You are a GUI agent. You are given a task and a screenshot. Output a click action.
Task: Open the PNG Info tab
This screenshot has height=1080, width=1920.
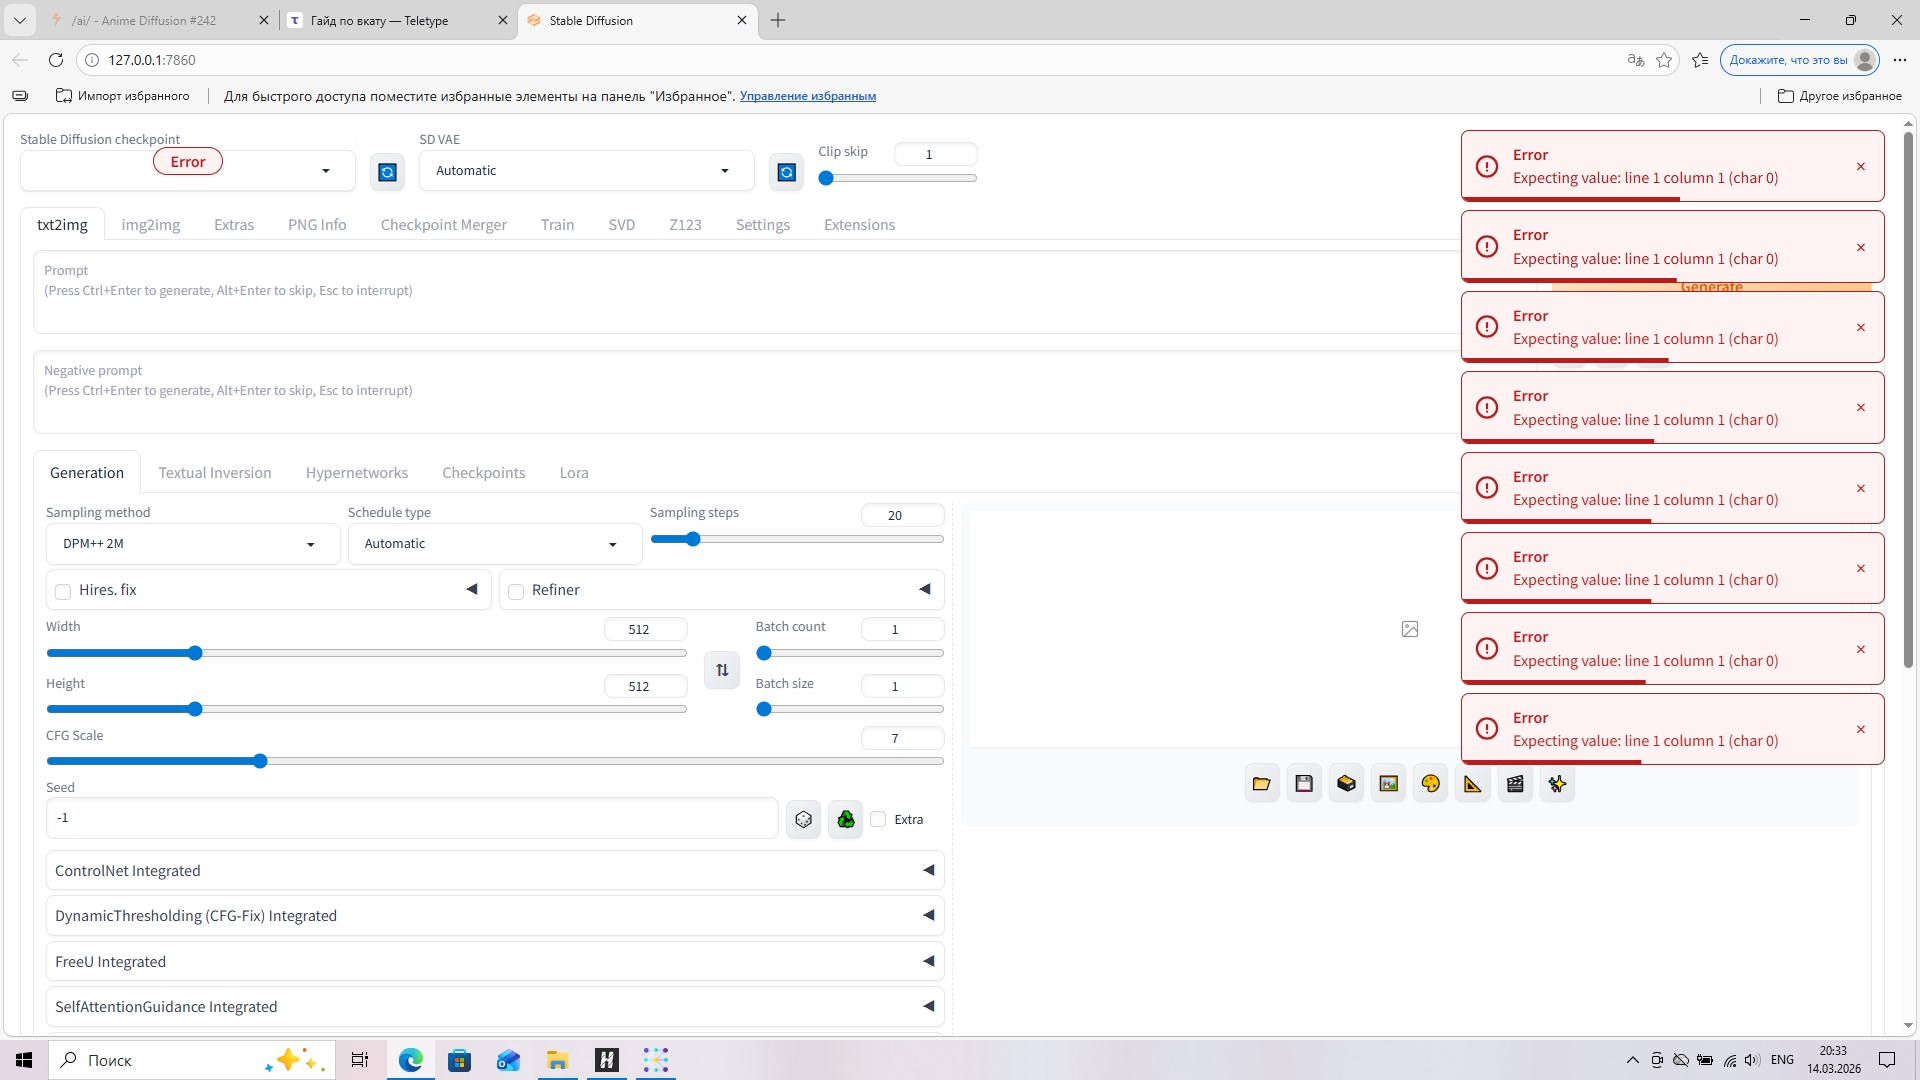click(x=317, y=225)
